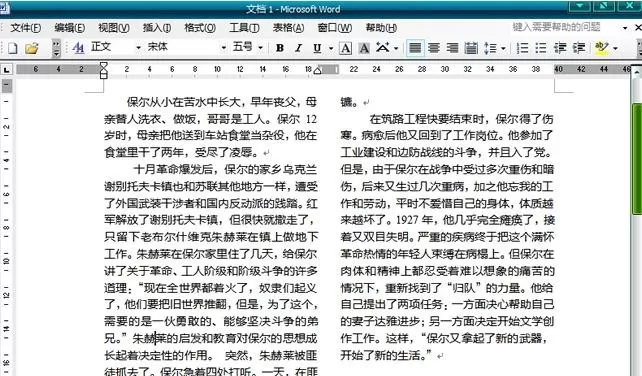Open the font size dropdown showing 五号
Viewport: 642px width, 376px height.
pyautogui.click(x=260, y=48)
